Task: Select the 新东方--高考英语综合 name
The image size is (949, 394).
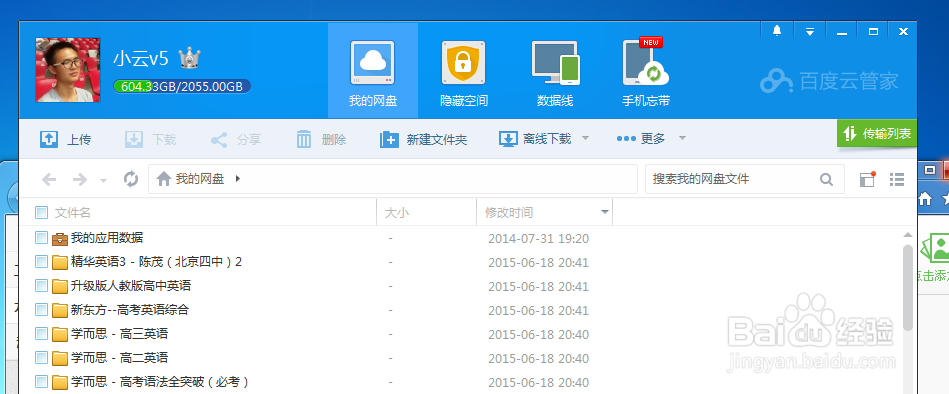Action: coord(130,310)
